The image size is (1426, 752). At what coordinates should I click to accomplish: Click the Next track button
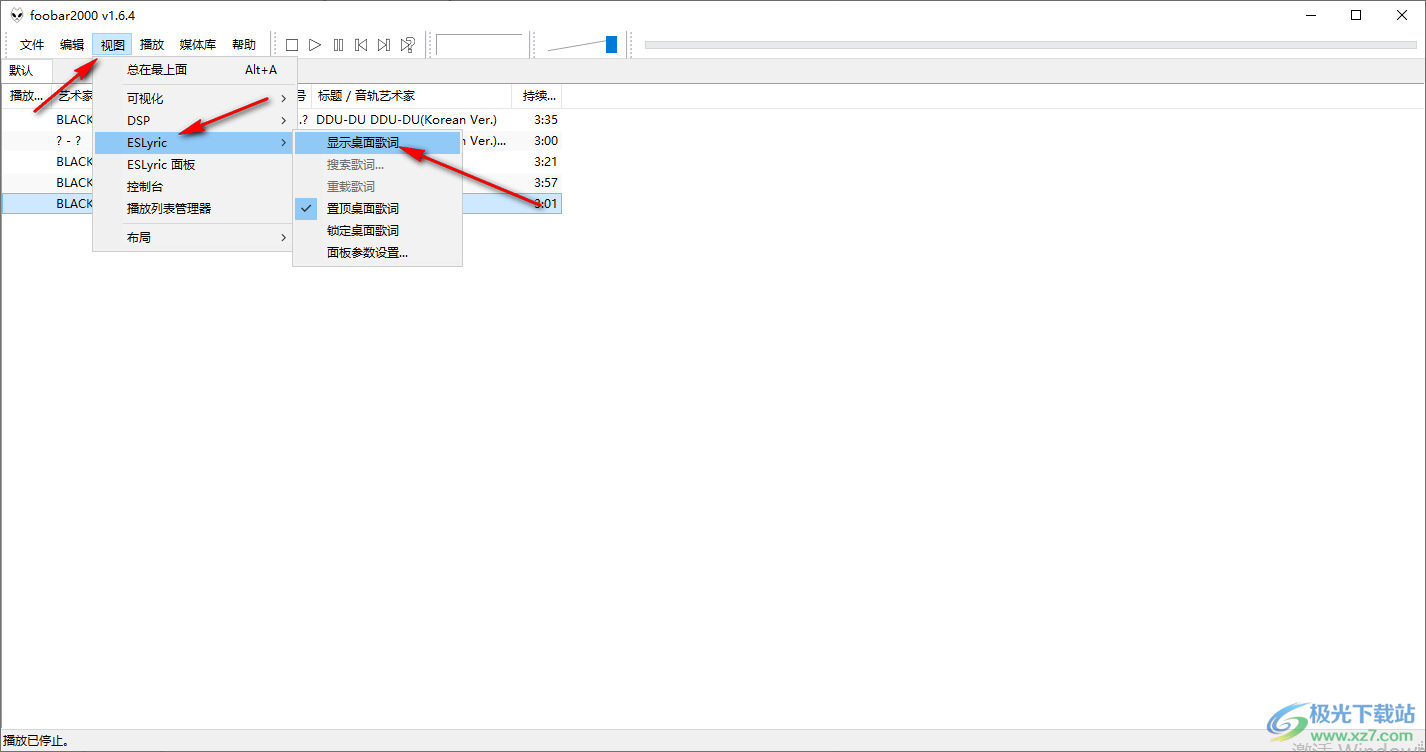point(384,45)
